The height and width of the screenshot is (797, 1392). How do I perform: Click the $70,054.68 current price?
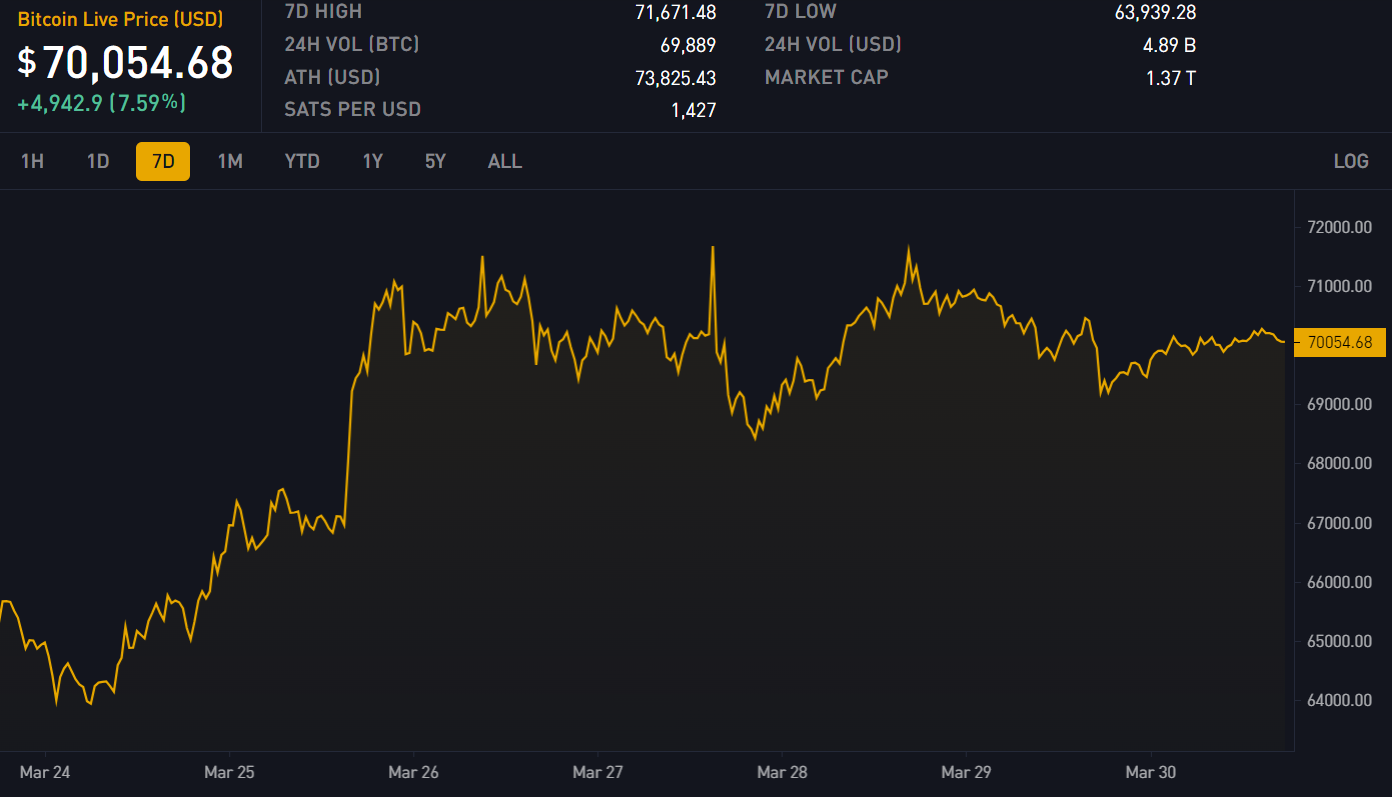(126, 62)
